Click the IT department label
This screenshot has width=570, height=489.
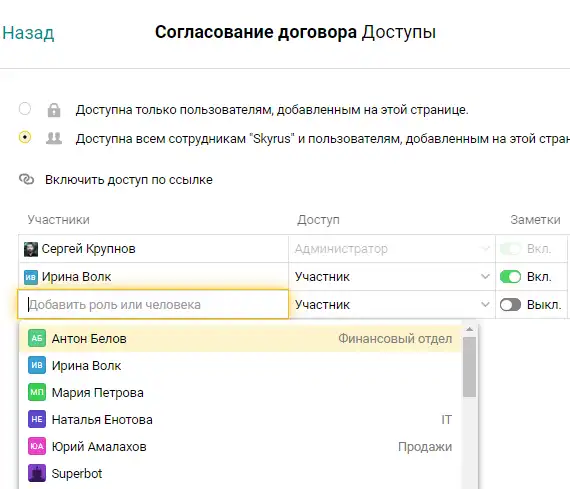point(447,420)
